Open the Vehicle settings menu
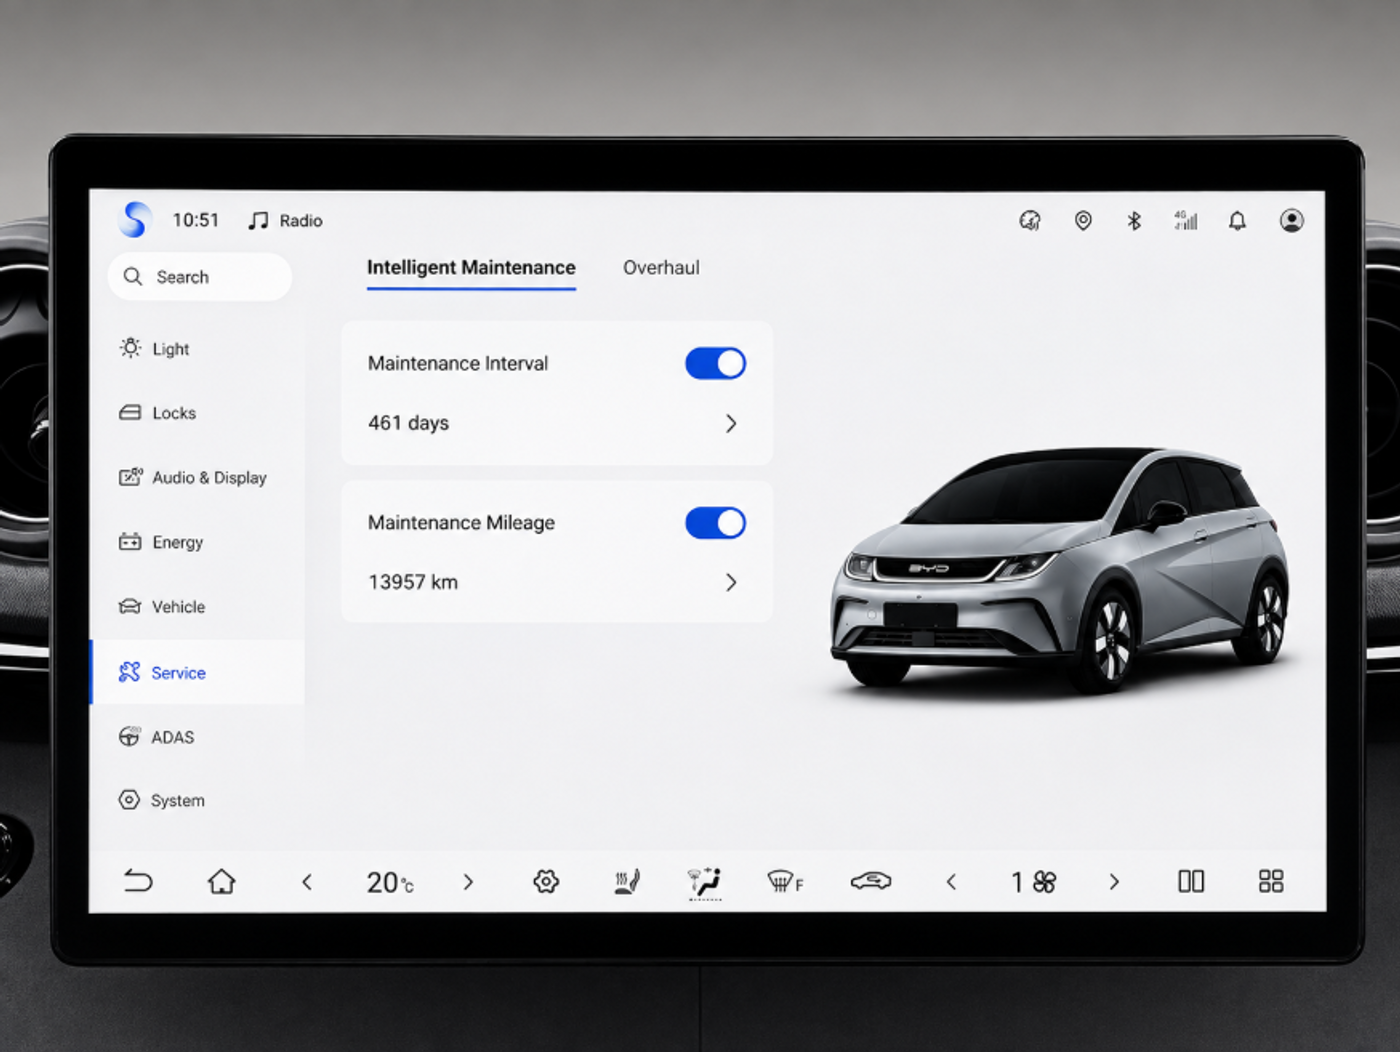The height and width of the screenshot is (1052, 1400). click(197, 607)
